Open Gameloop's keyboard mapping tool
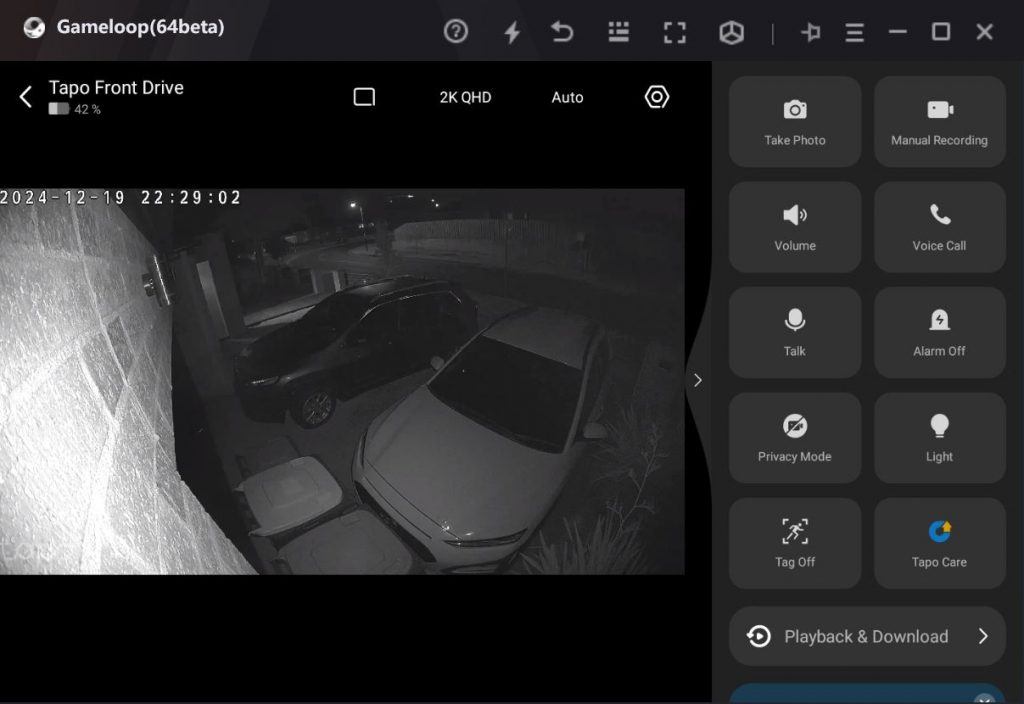This screenshot has height=704, width=1024. click(617, 31)
